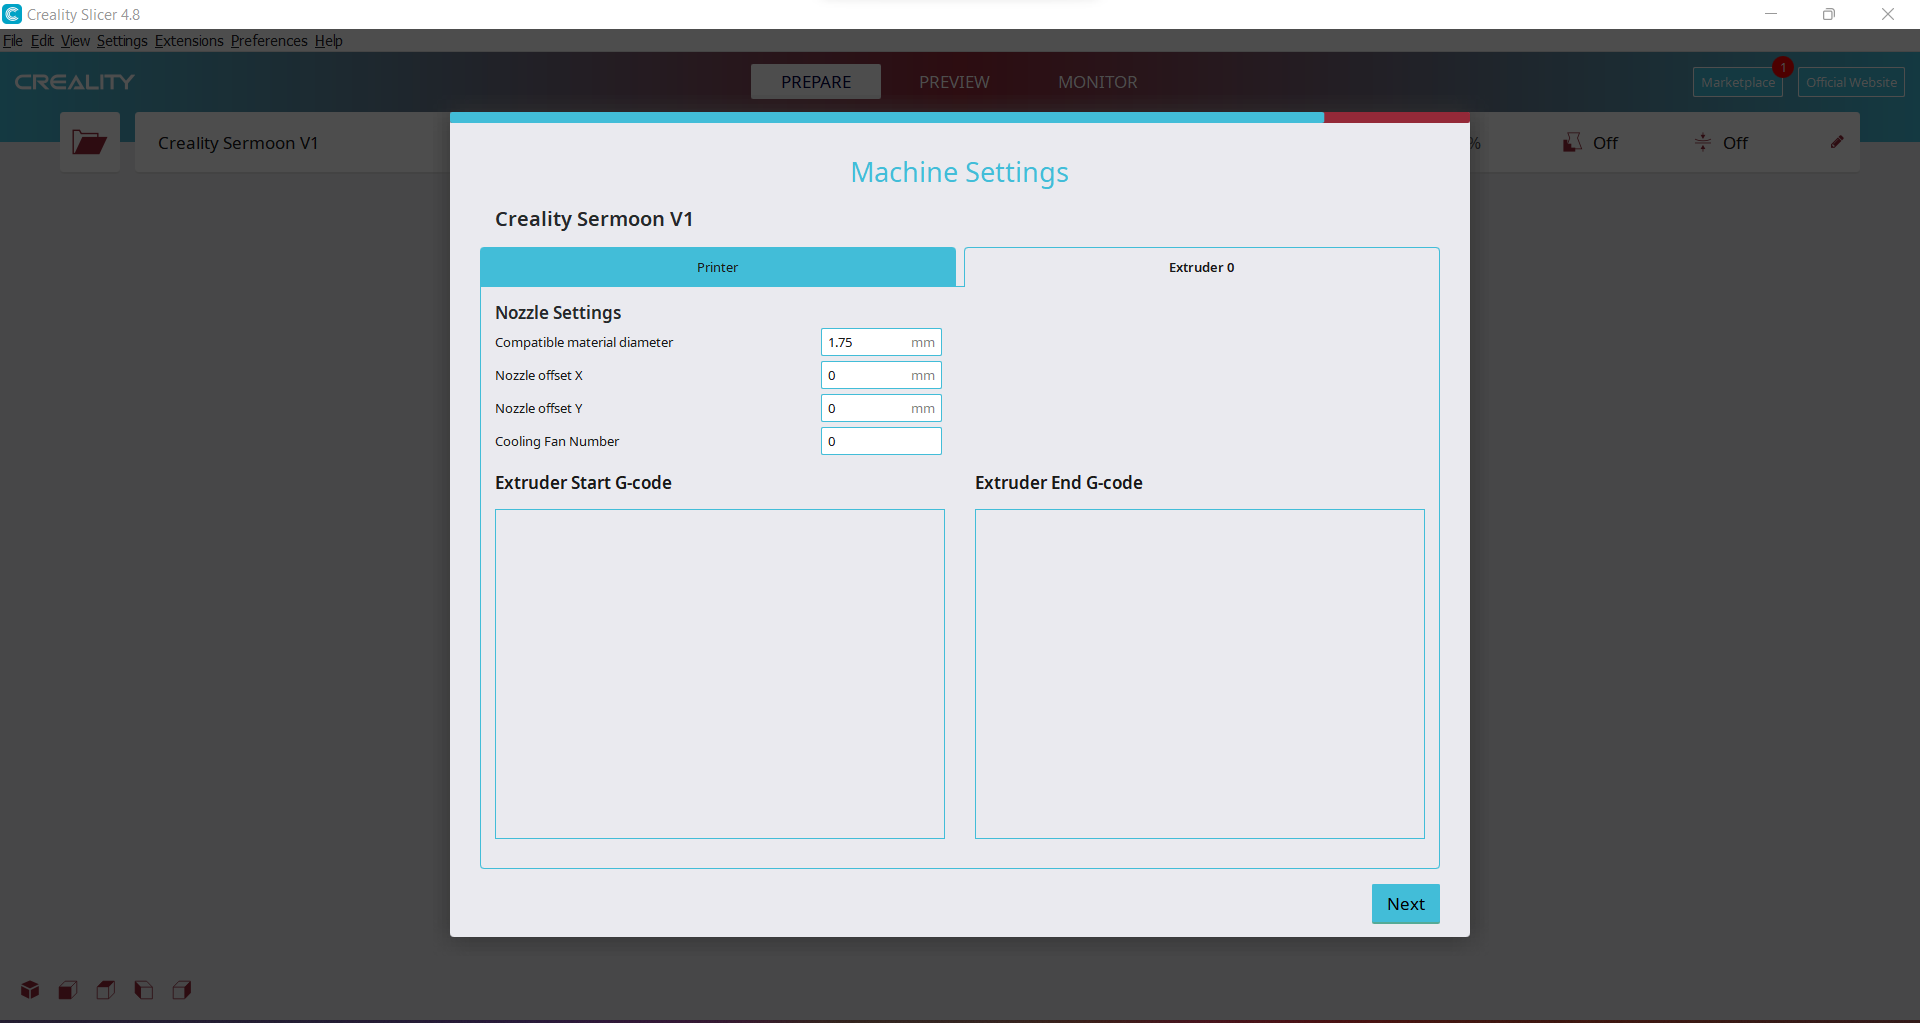Select the top view cube icon
1920x1023 pixels.
point(106,990)
